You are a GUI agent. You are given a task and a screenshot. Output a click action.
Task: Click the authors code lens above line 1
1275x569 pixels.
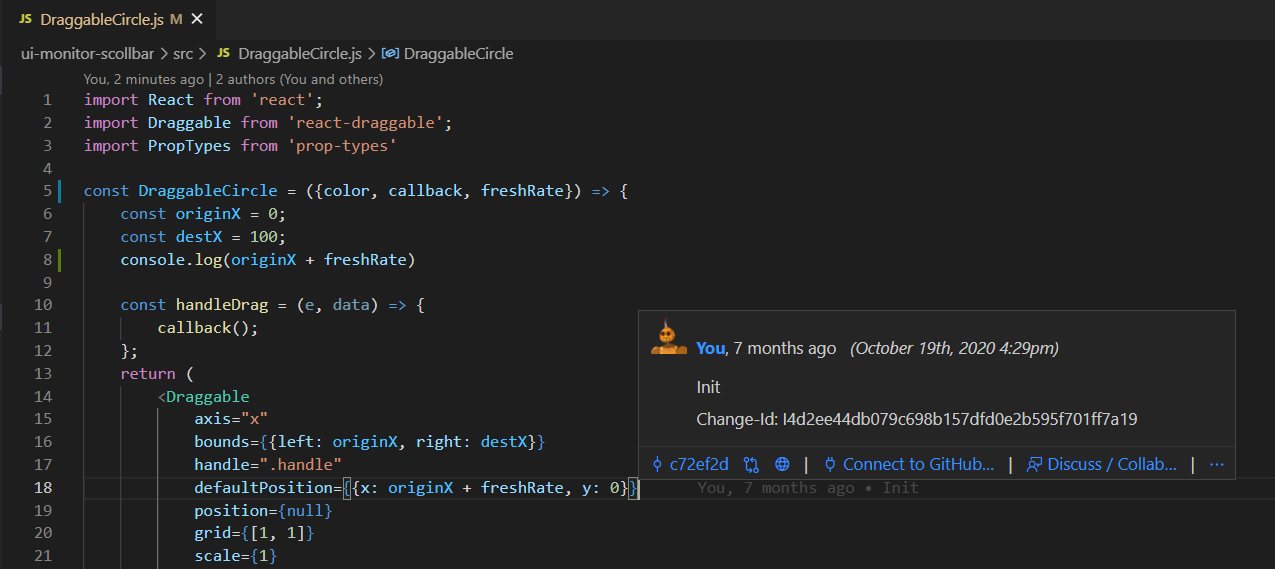coord(233,79)
